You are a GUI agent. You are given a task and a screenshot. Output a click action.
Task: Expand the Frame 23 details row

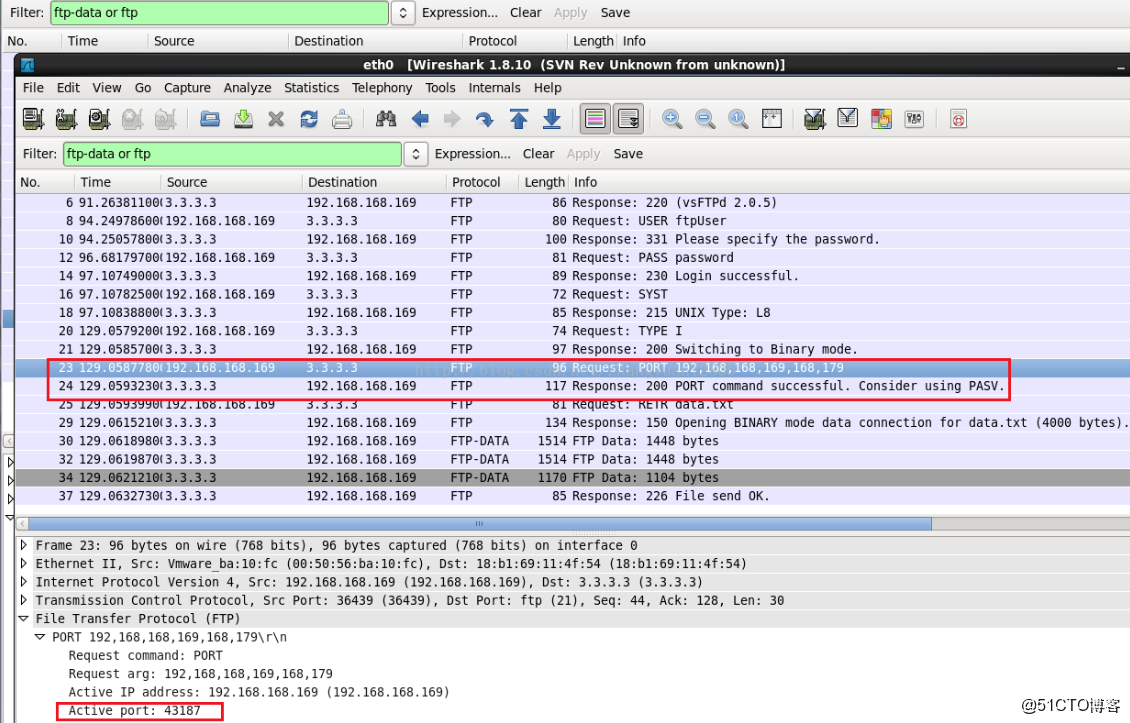pos(24,545)
